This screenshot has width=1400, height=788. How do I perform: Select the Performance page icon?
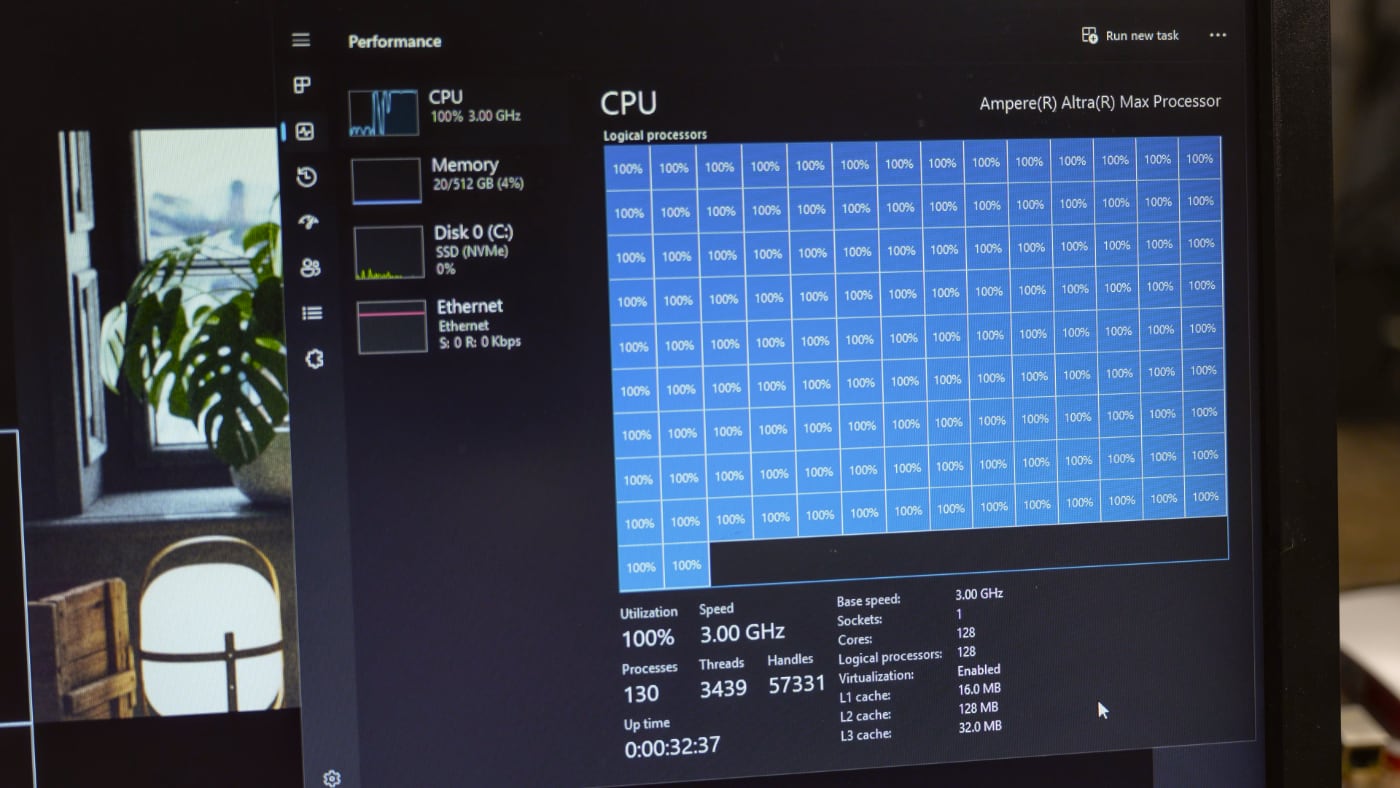[x=304, y=131]
